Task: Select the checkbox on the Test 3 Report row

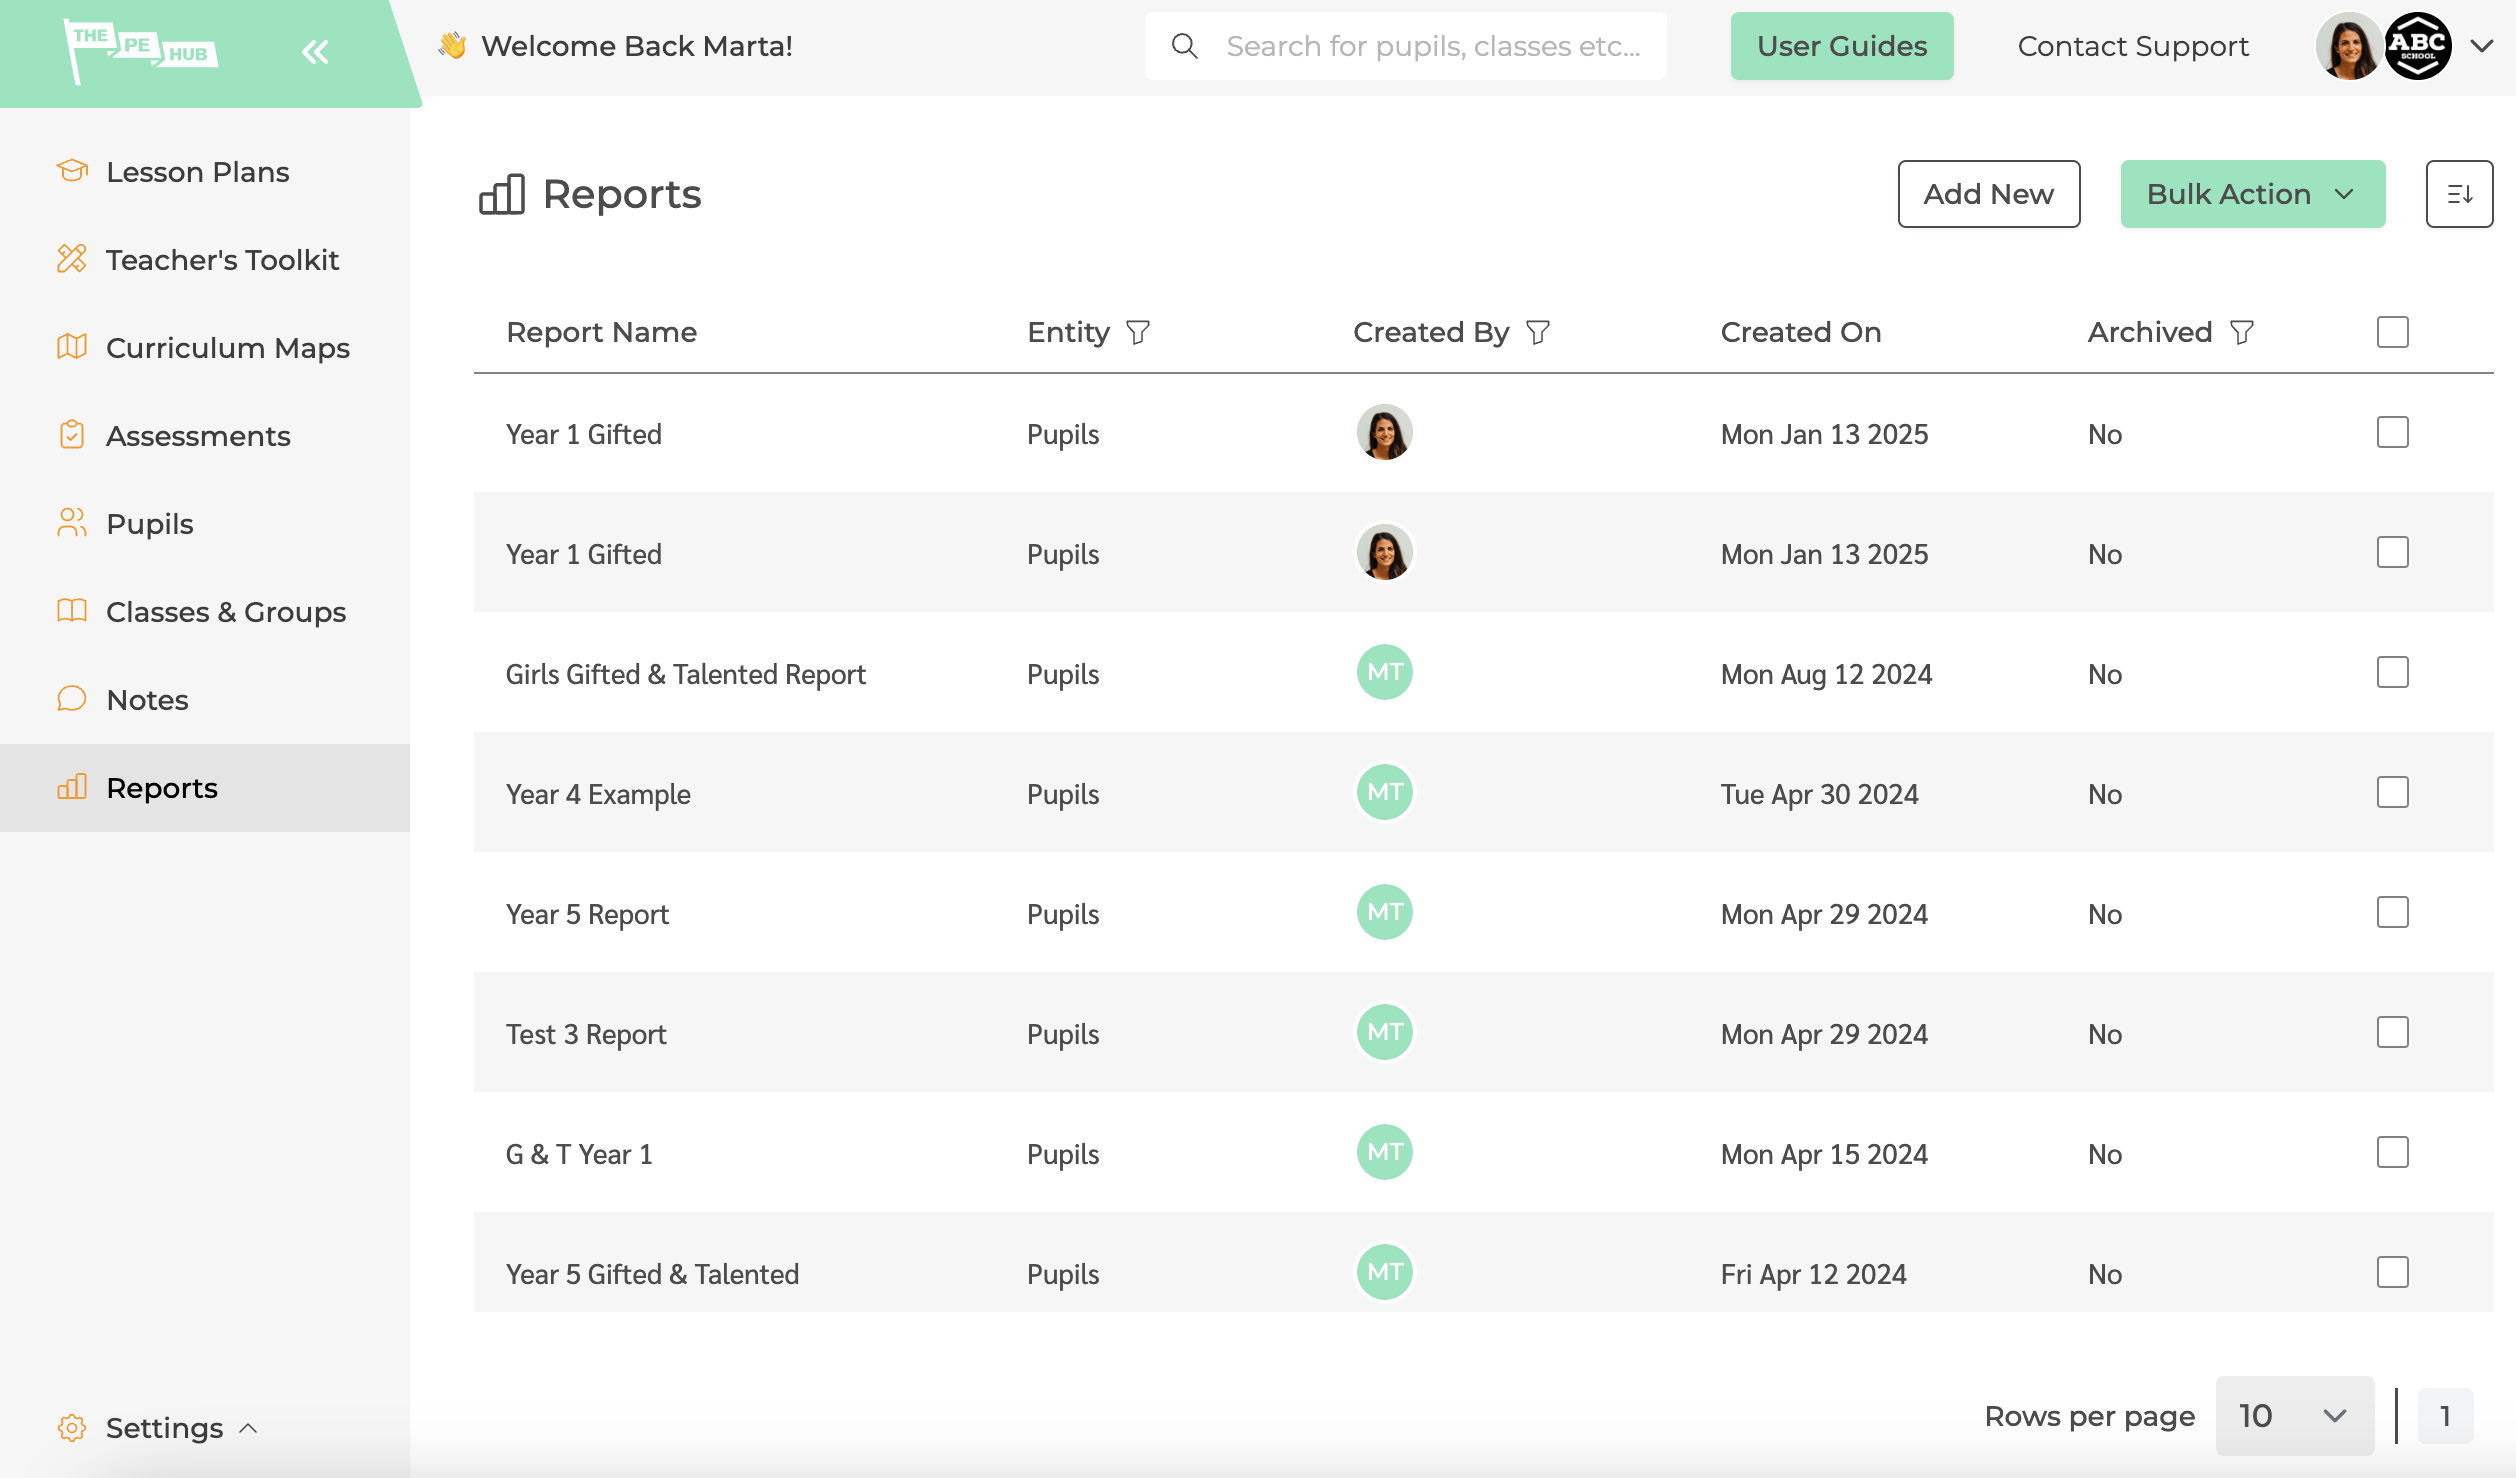Action: (x=2391, y=1032)
